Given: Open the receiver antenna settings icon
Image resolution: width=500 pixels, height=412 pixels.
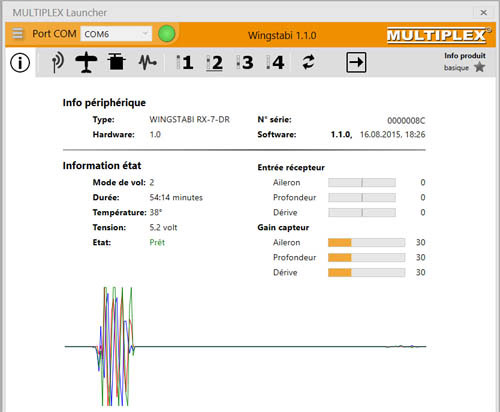Looking at the screenshot, I should pos(57,62).
